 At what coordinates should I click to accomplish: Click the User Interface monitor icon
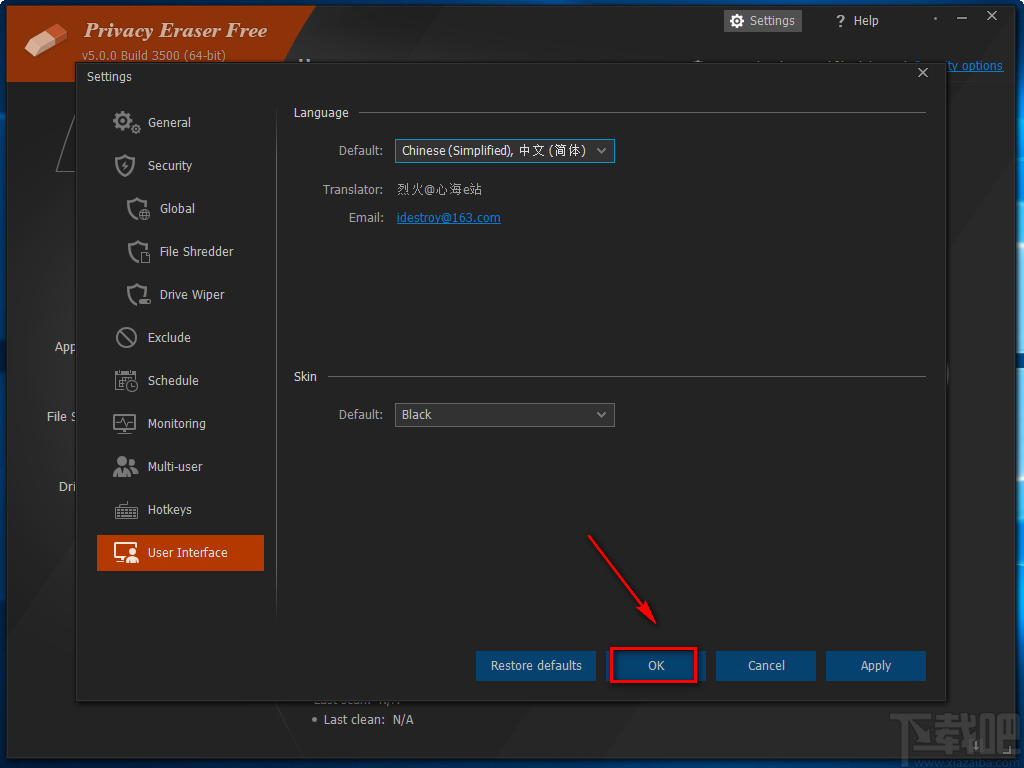(126, 552)
